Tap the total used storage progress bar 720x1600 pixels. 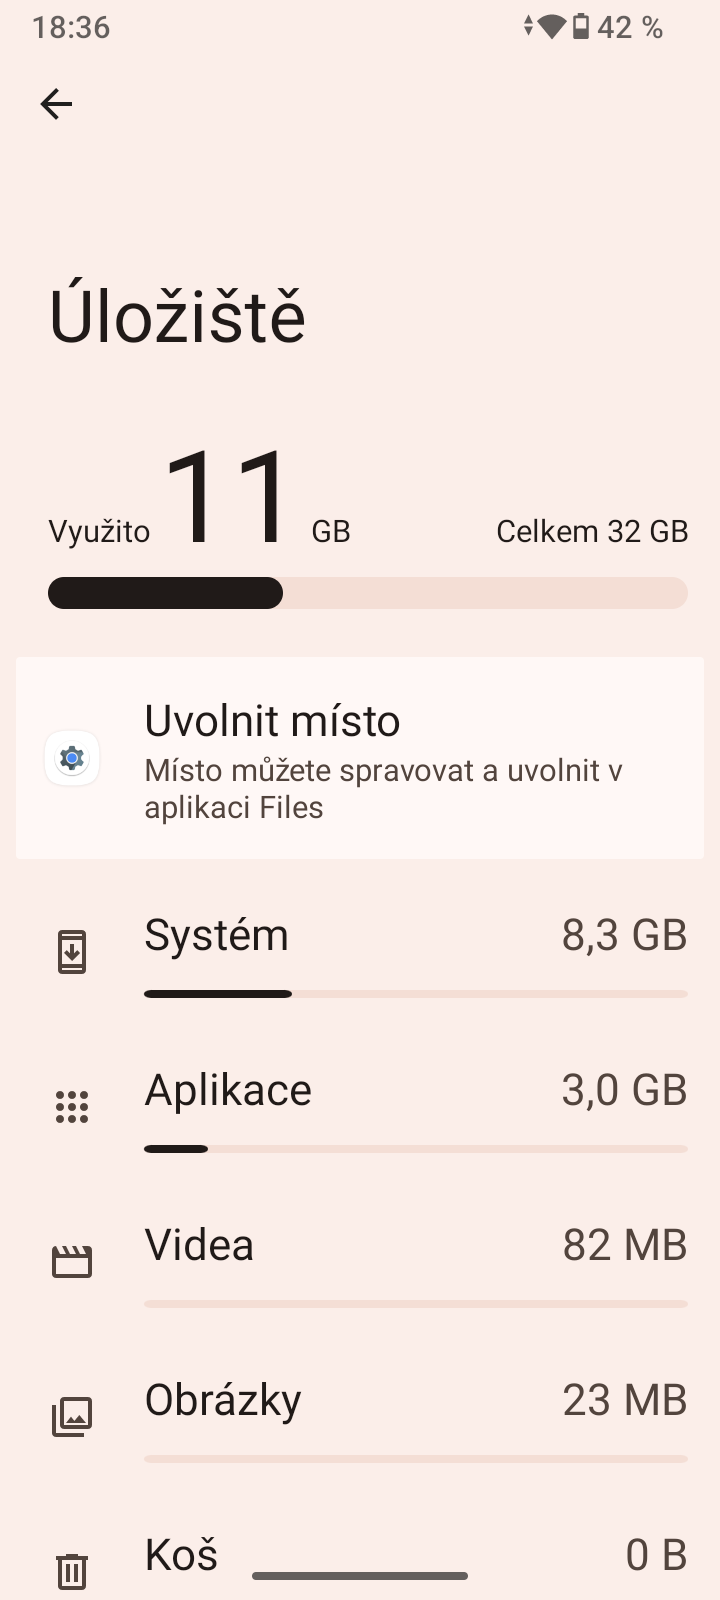pos(368,593)
